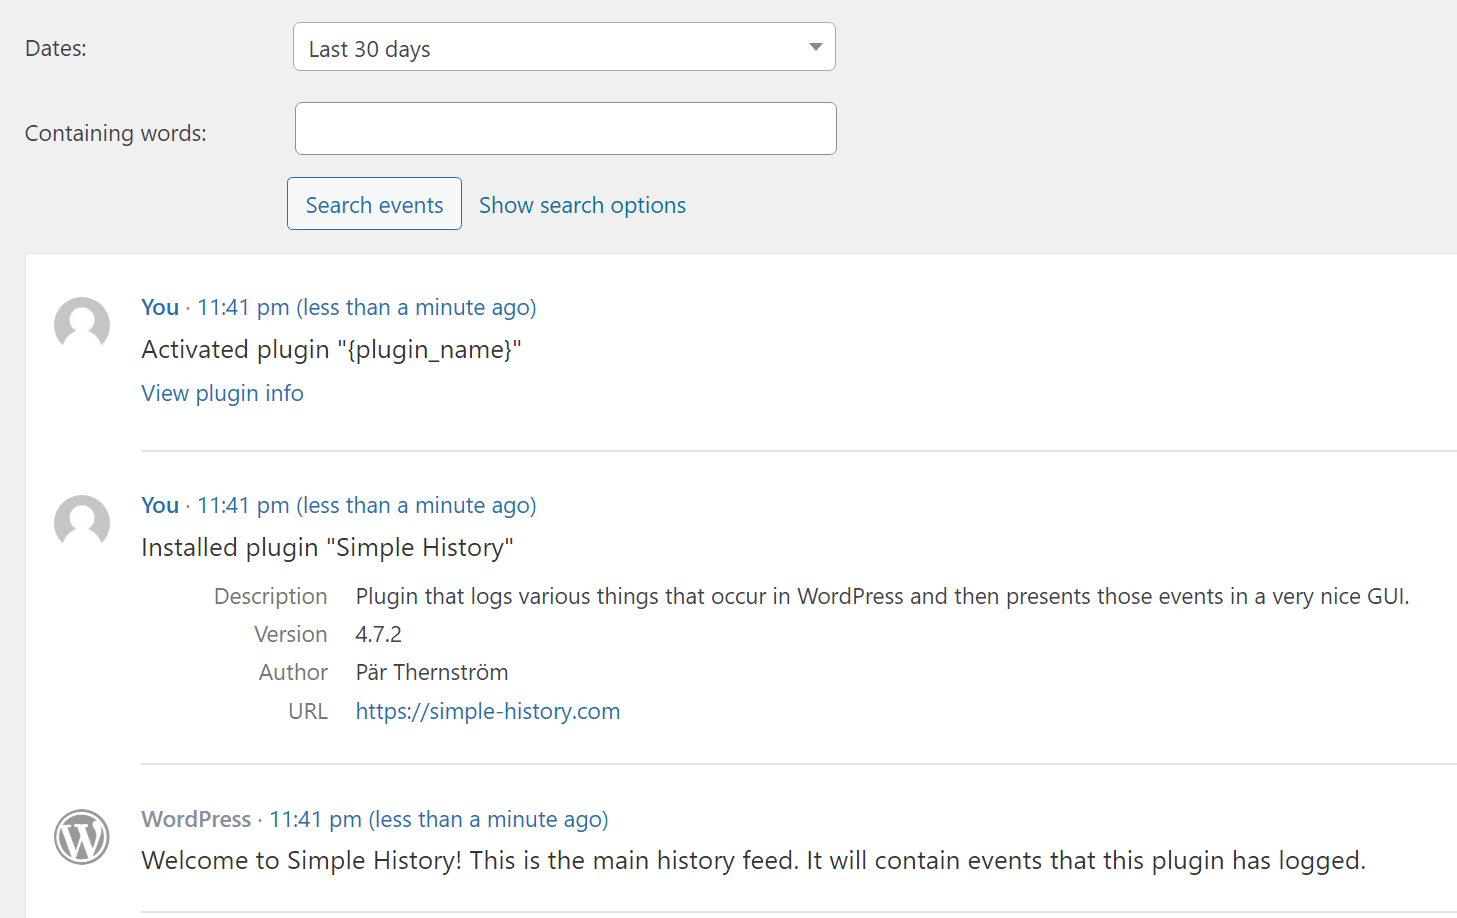
Task: Click the timestamp of the installed plugin event
Action: 367,505
